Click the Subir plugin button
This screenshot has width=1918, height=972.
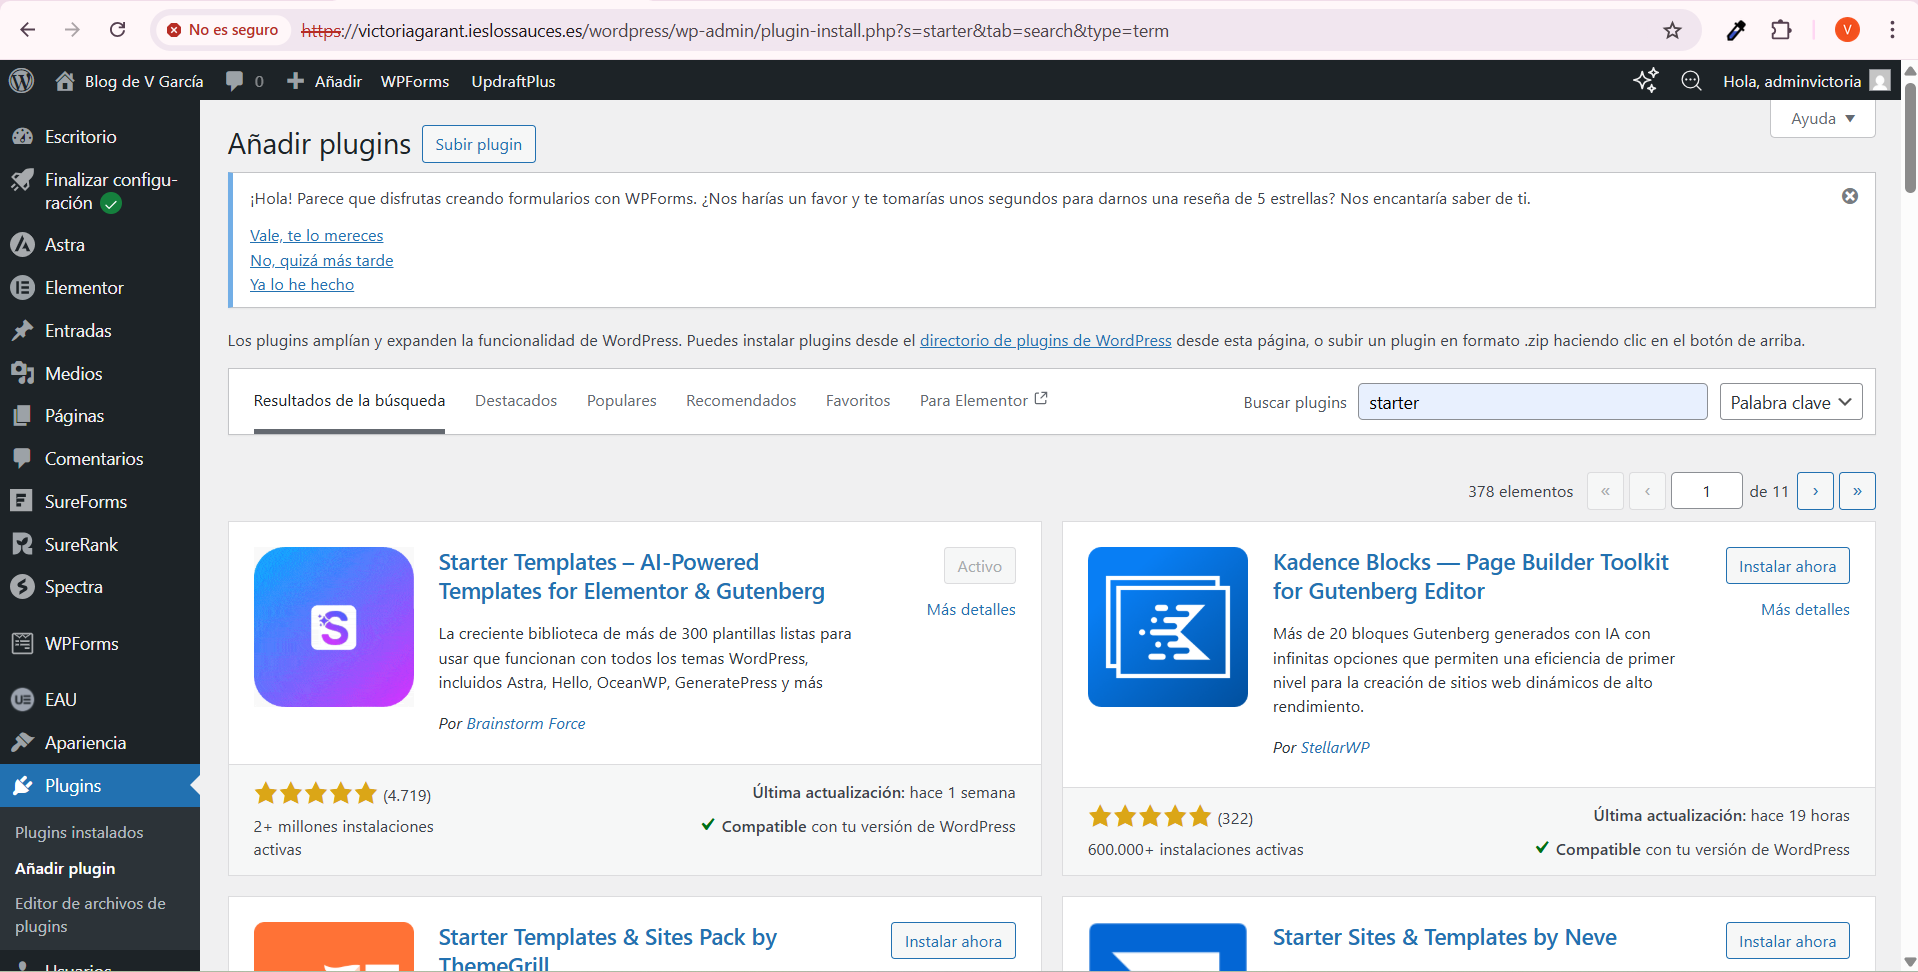coord(478,144)
